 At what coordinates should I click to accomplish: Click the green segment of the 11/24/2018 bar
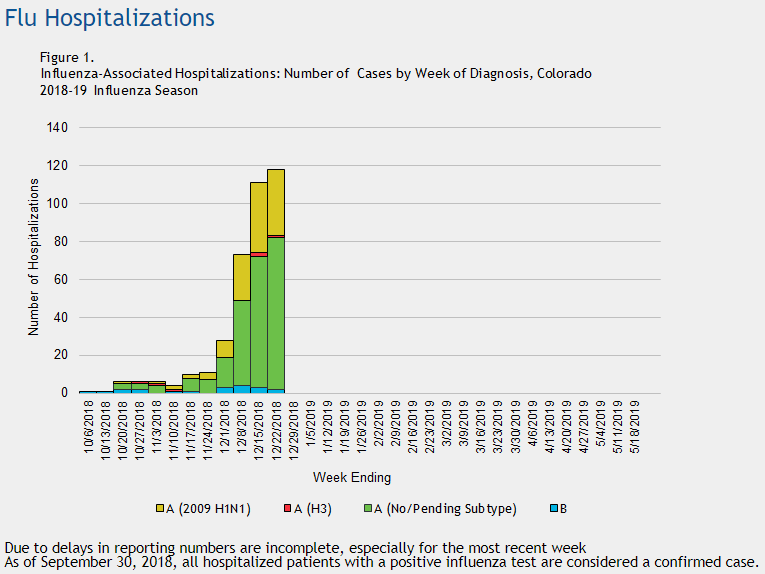pos(207,385)
